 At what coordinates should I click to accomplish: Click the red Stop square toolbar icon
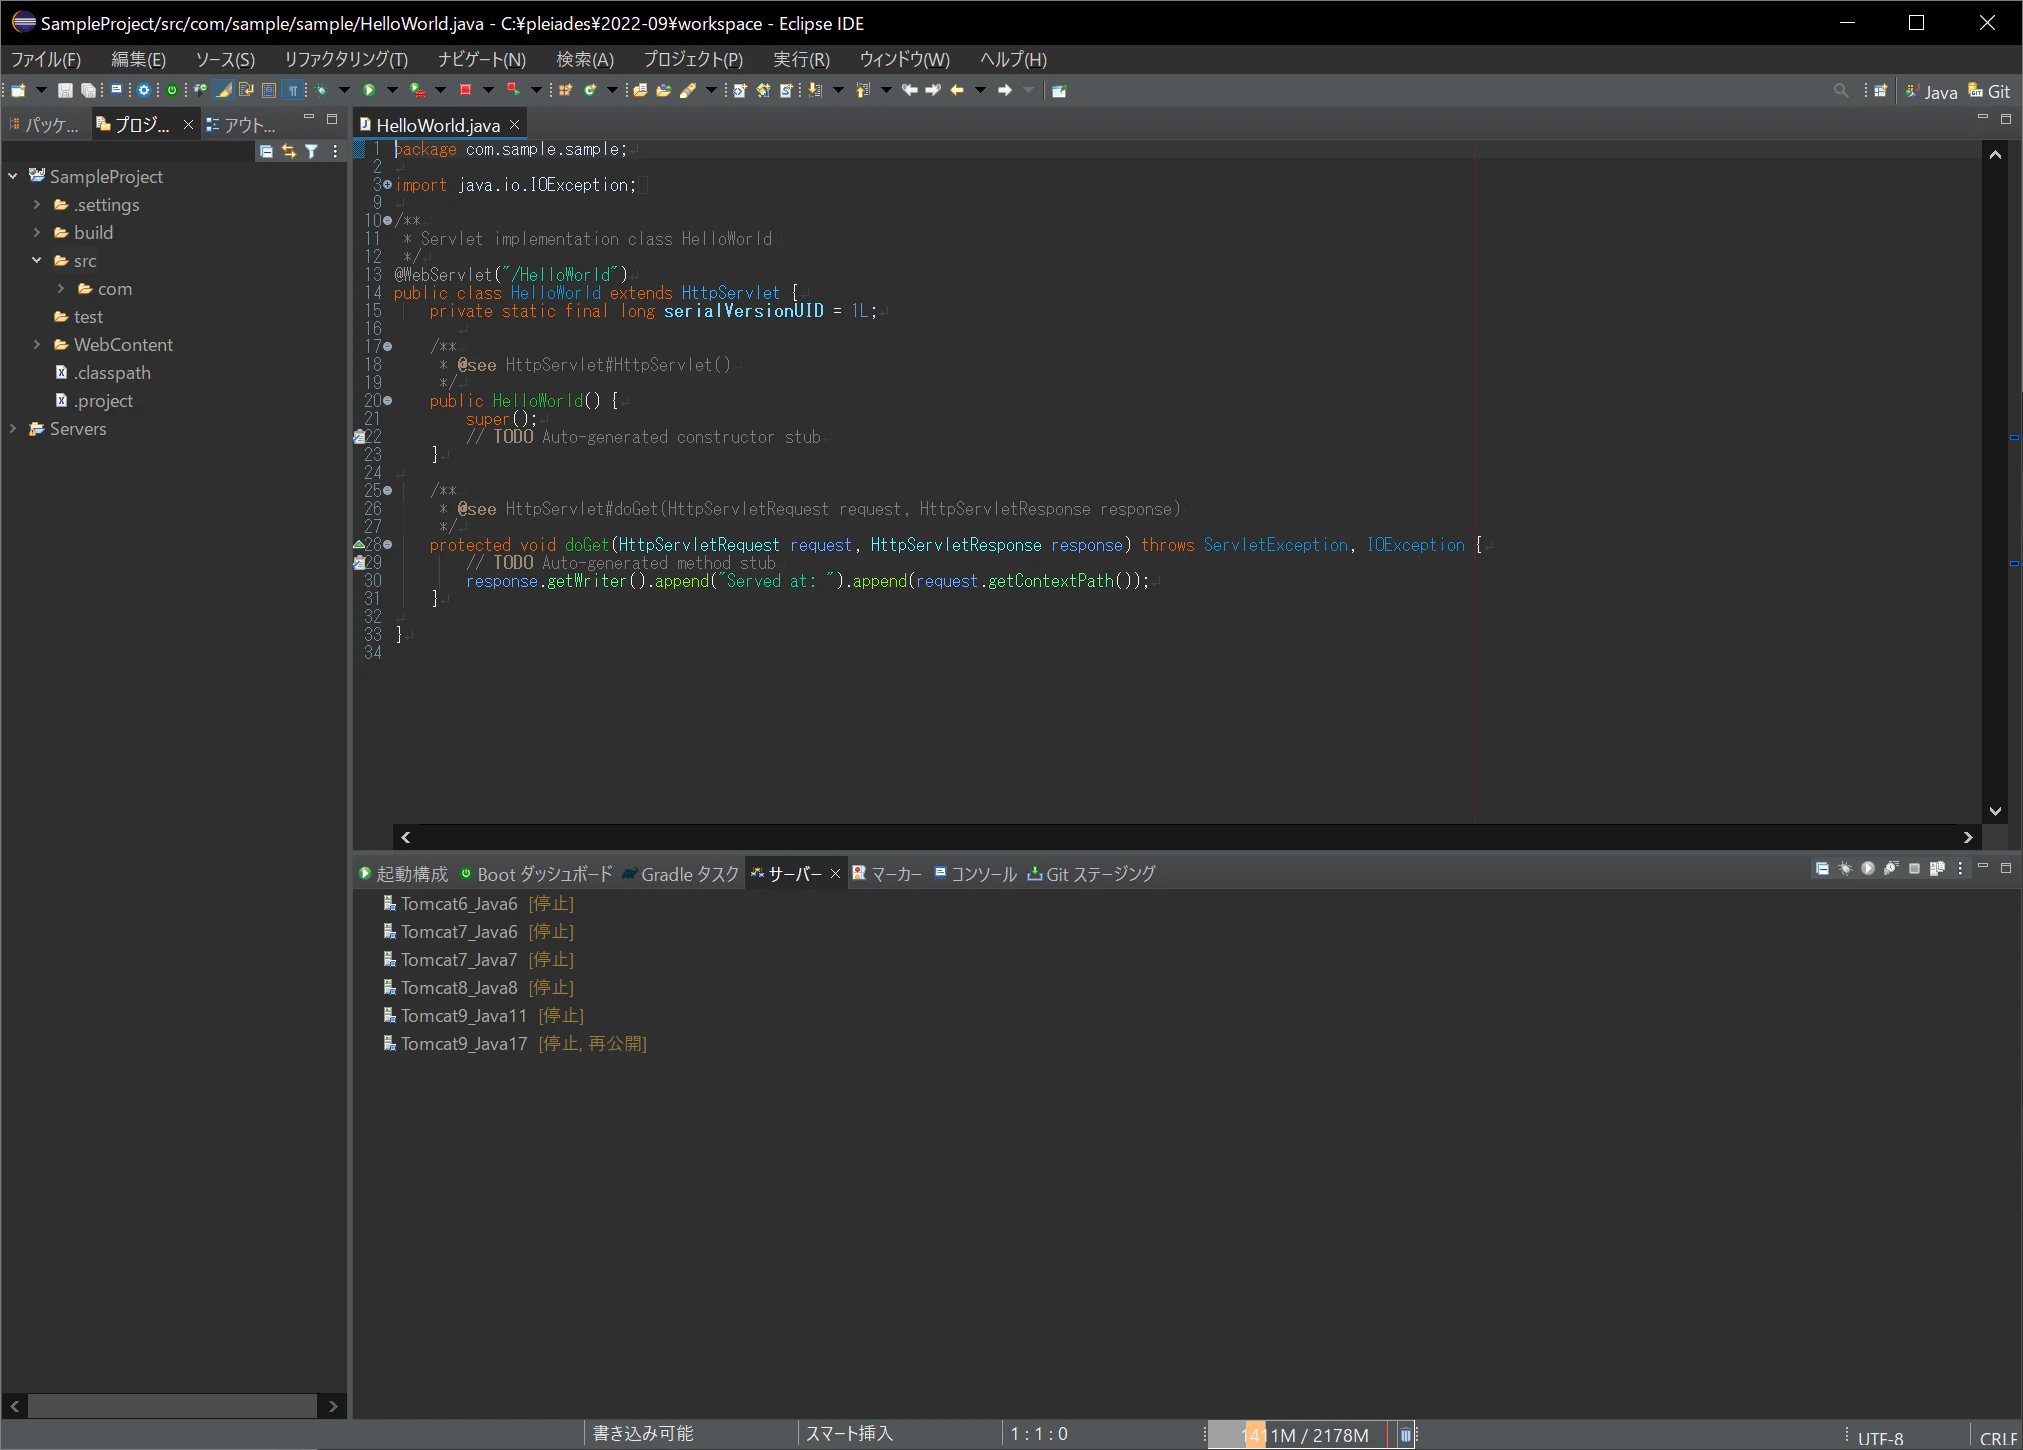coord(465,91)
